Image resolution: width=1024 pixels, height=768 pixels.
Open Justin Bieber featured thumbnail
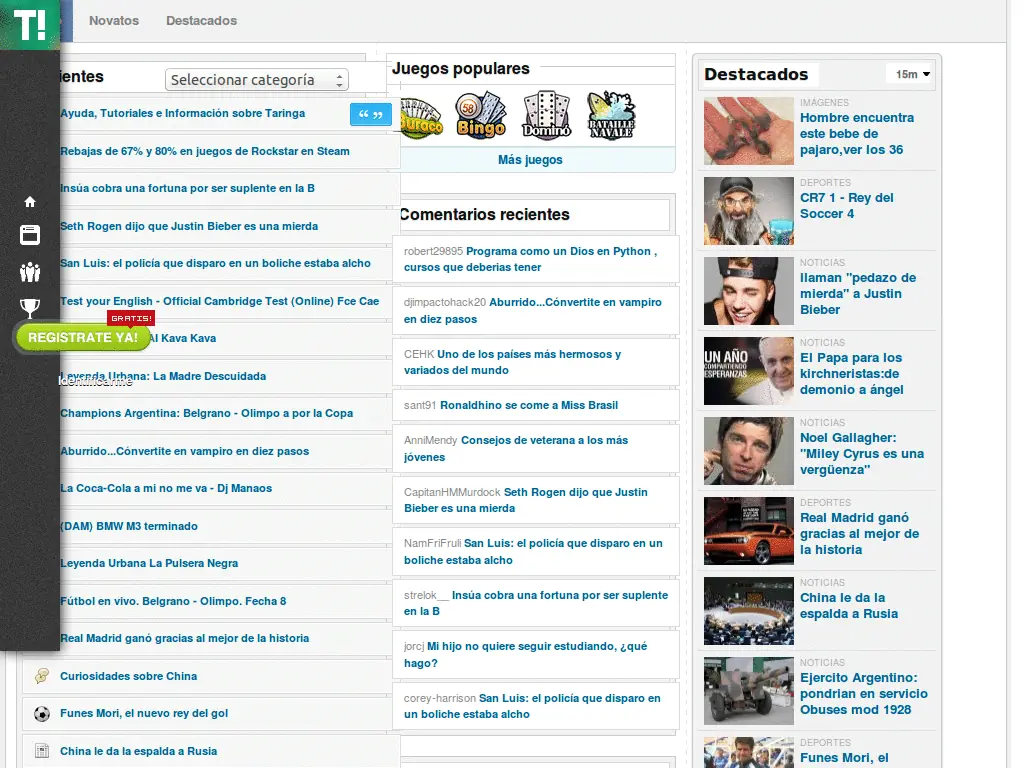click(x=748, y=291)
